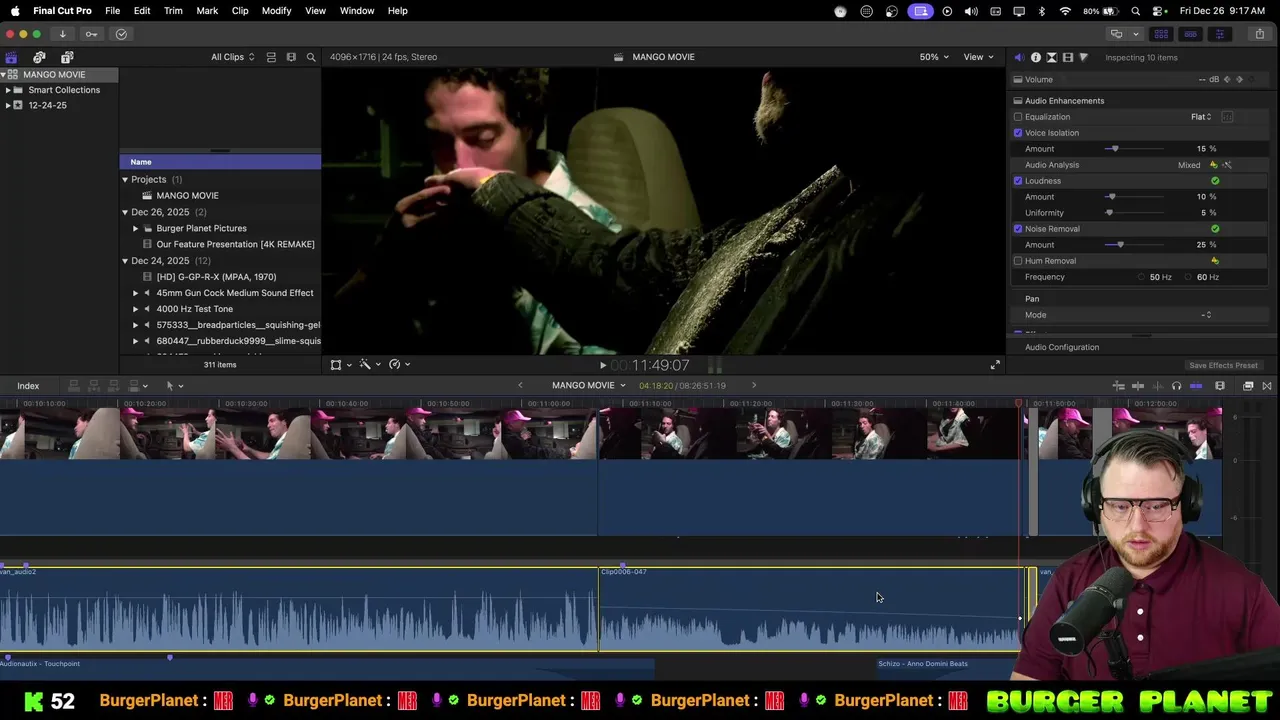Show the titles and generators sidebar
The image size is (1280, 720).
click(67, 57)
